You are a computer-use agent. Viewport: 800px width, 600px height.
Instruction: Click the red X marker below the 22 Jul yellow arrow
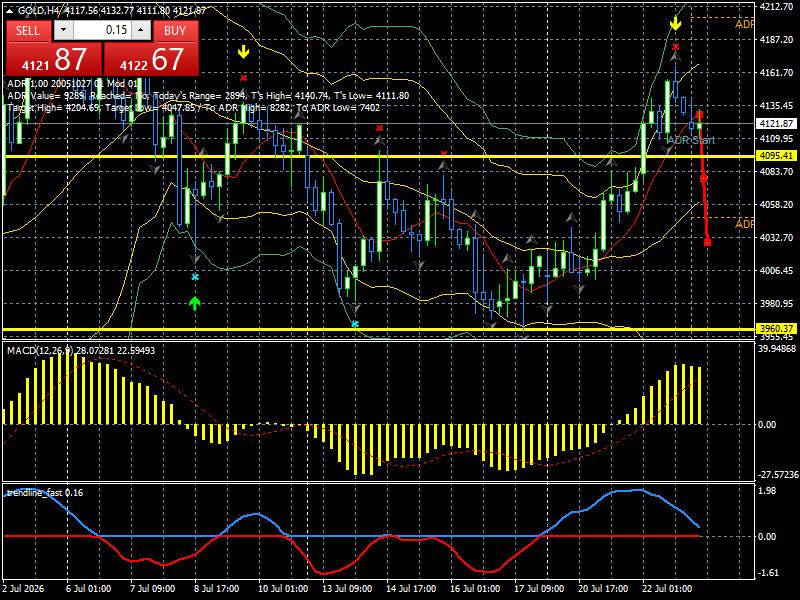click(x=676, y=47)
